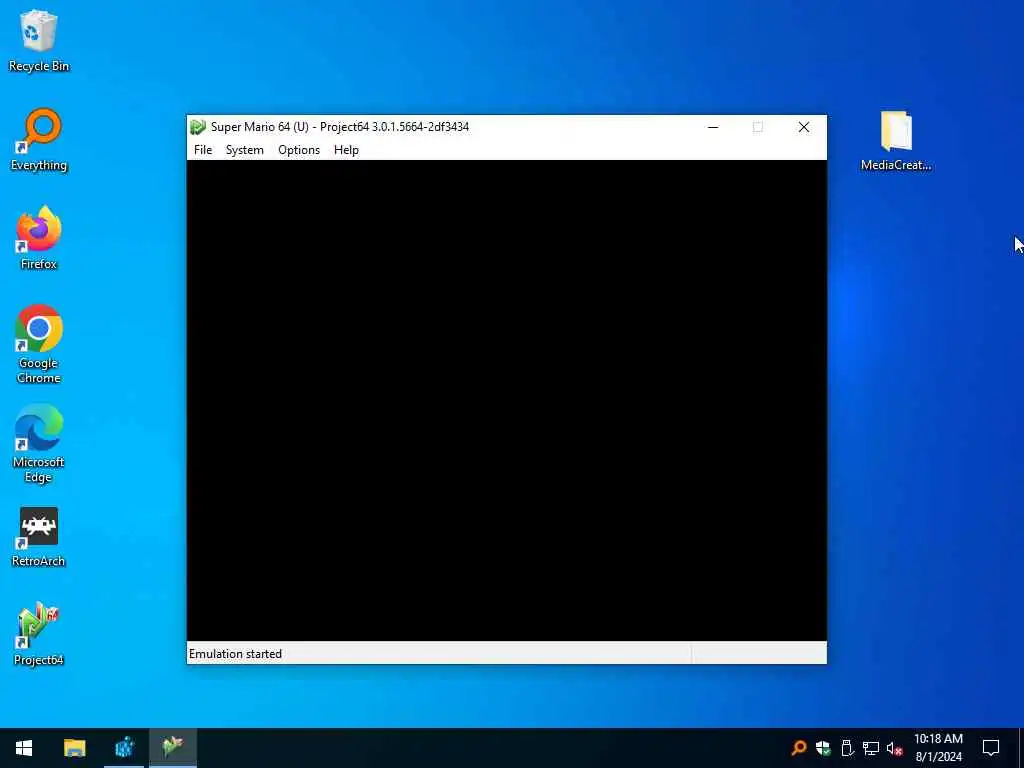Image resolution: width=1024 pixels, height=768 pixels.
Task: Select the Google Chrome desktop shortcut
Action: click(39, 344)
